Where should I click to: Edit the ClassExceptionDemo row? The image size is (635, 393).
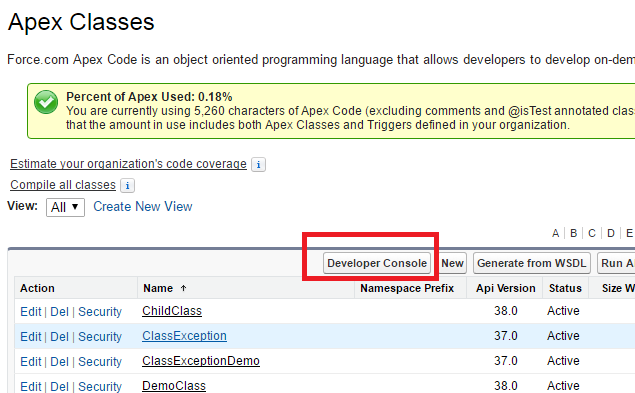[31, 362]
